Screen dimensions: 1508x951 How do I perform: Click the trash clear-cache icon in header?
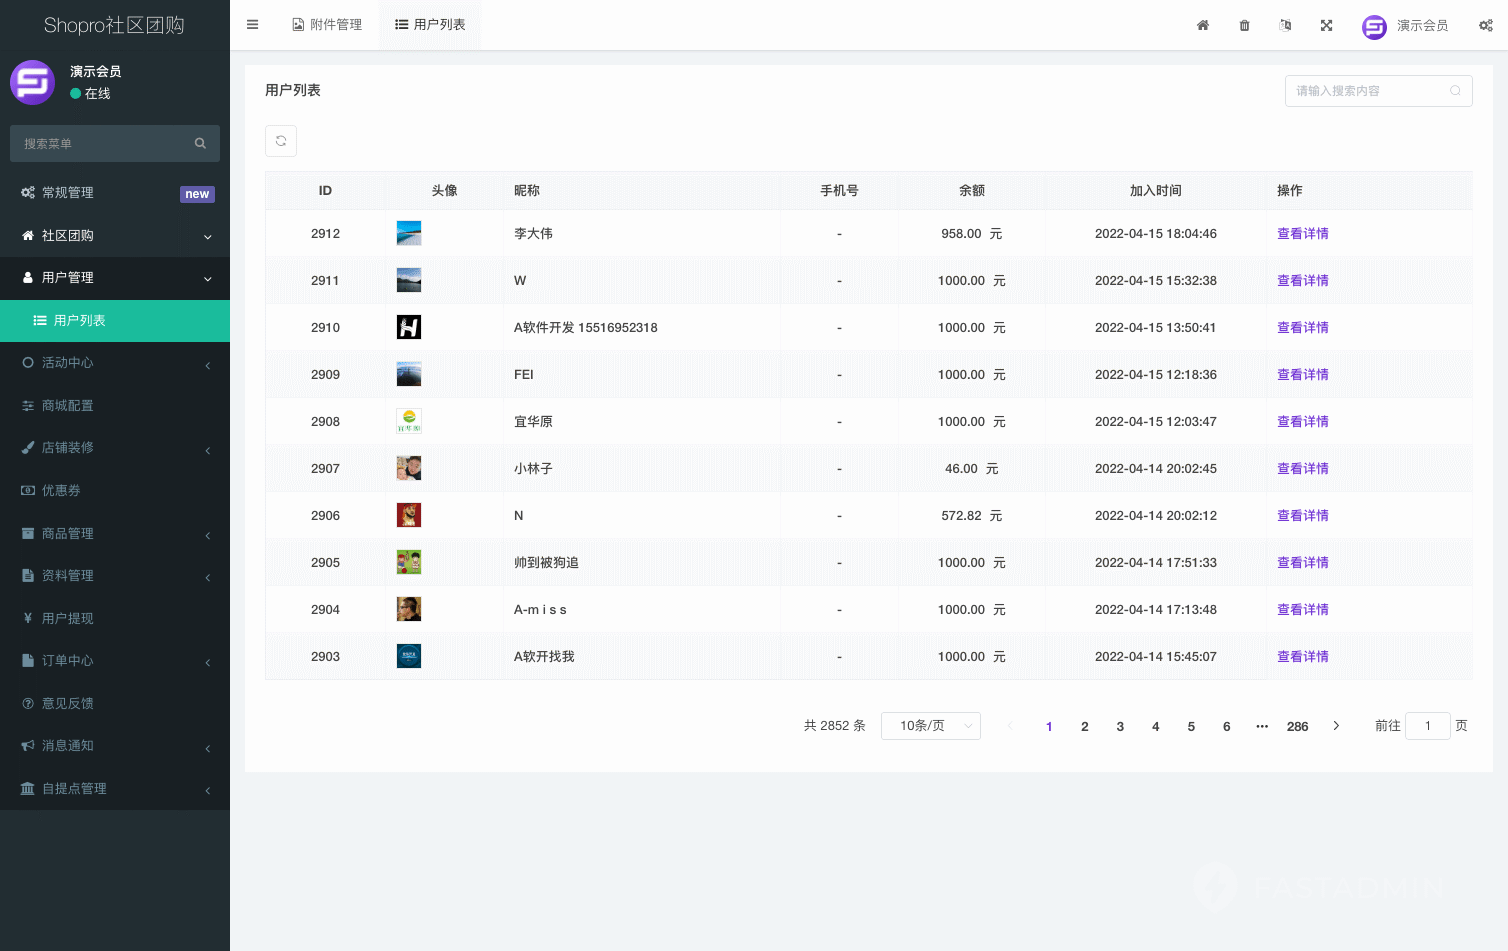[1244, 25]
